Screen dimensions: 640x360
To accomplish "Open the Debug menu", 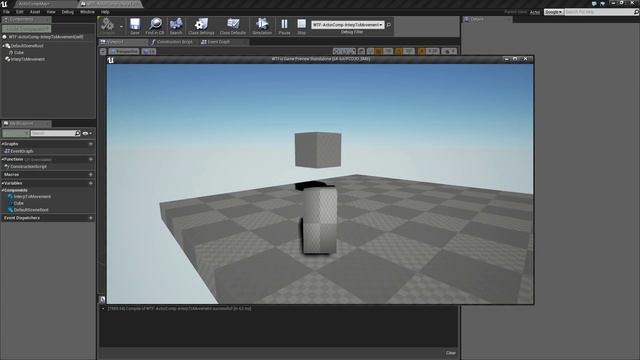I will coord(67,12).
